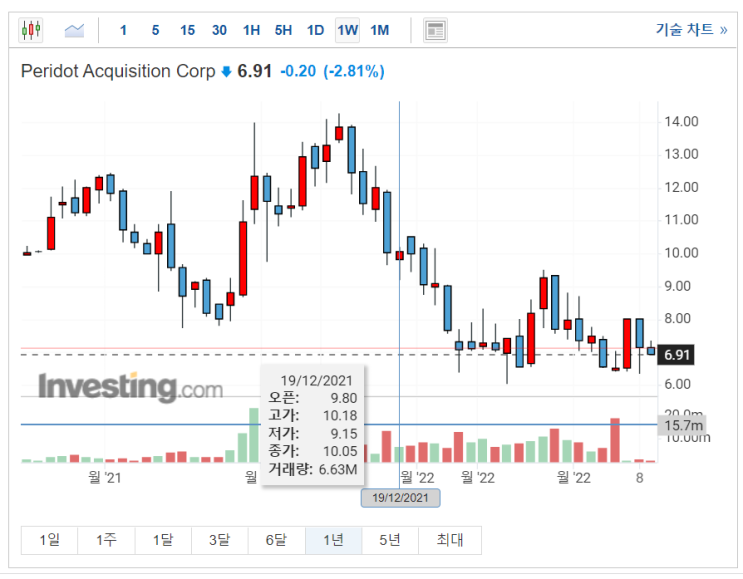Set interval to 5 minutes
This screenshot has height=579, width=743.
pyautogui.click(x=155, y=30)
